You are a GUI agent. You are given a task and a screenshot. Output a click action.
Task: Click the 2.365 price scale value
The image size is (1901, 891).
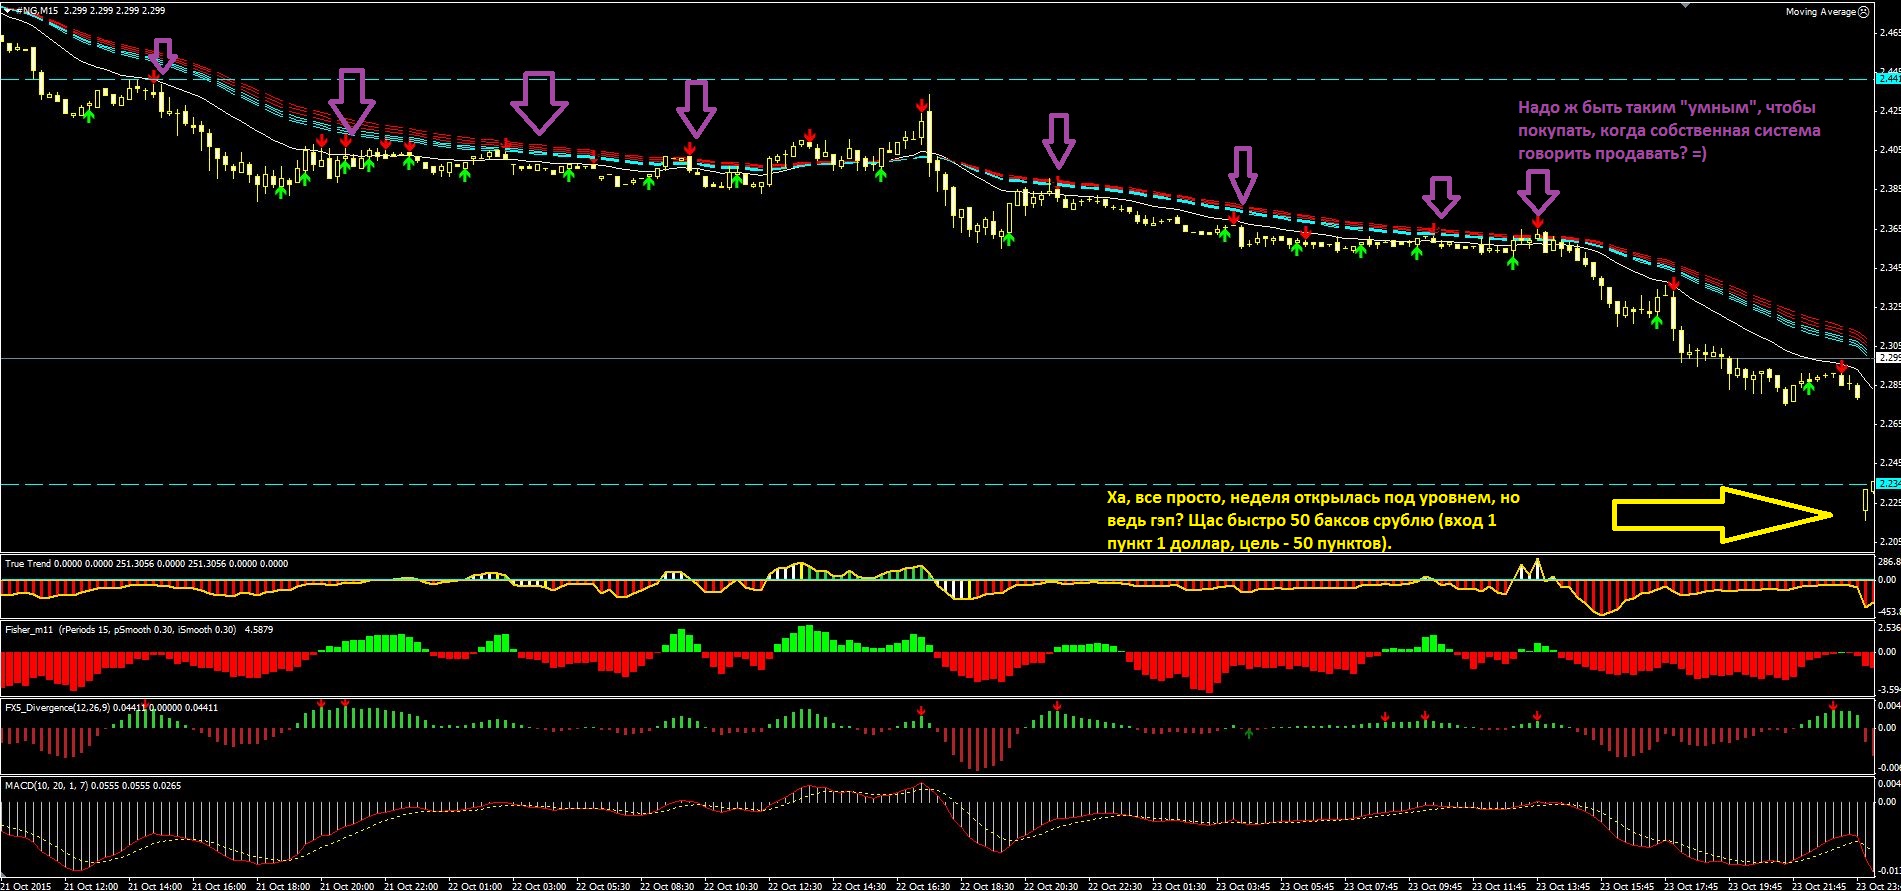click(x=1888, y=228)
